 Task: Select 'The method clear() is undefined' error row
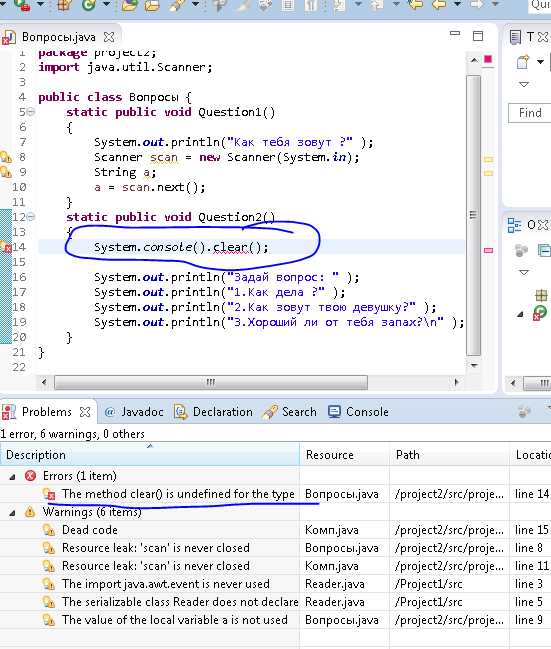pos(275,494)
